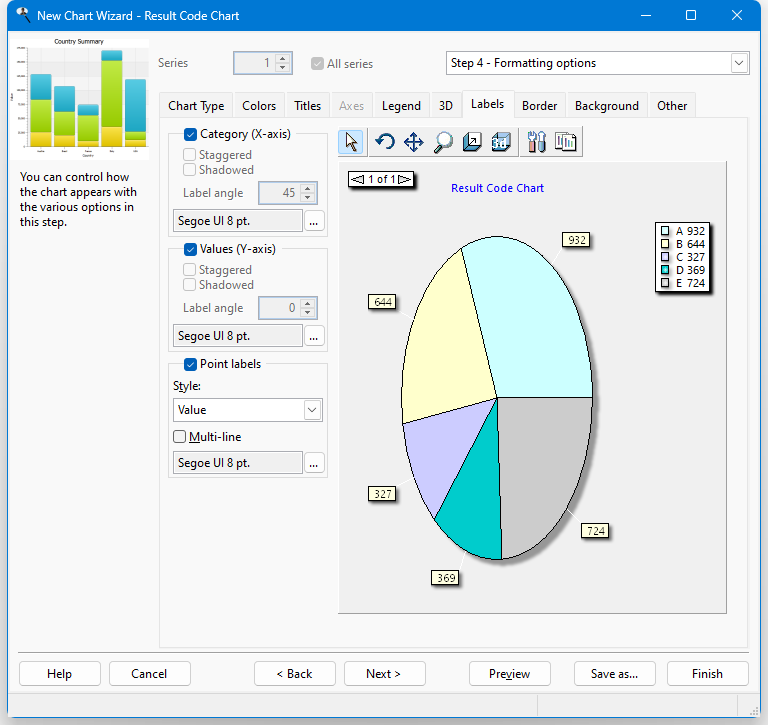Click legend swatch for series A
The width and height of the screenshot is (768, 725).
[x=665, y=231]
